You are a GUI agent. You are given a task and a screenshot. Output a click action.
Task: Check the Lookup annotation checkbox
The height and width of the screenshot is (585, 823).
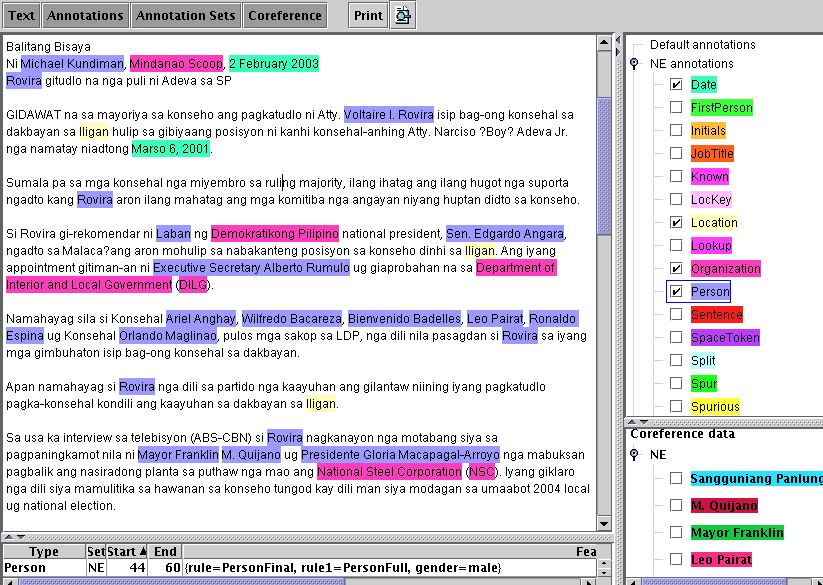pyautogui.click(x=676, y=245)
